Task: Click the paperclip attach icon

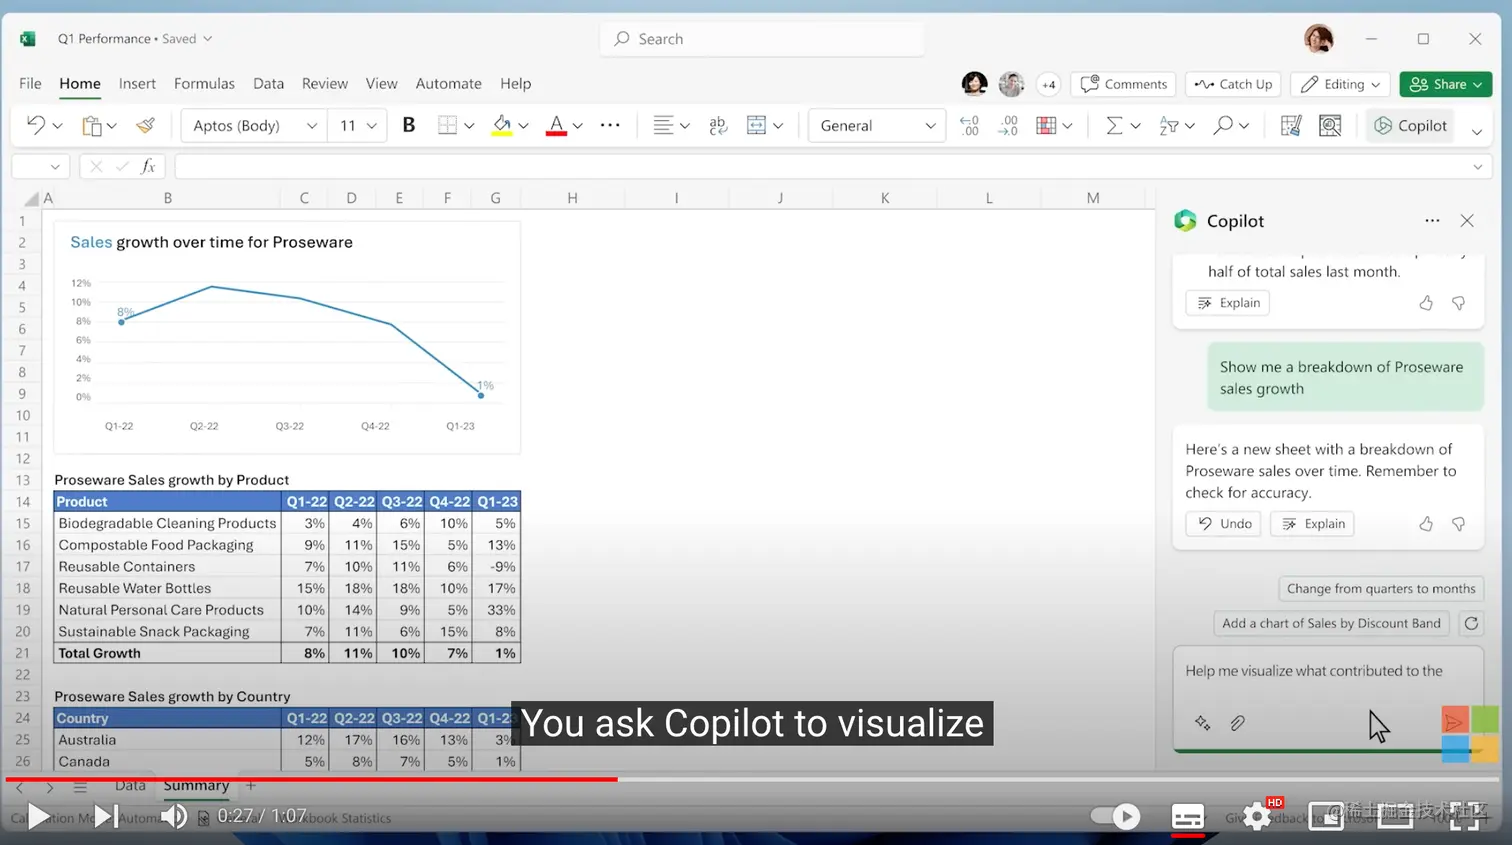Action: [1237, 723]
